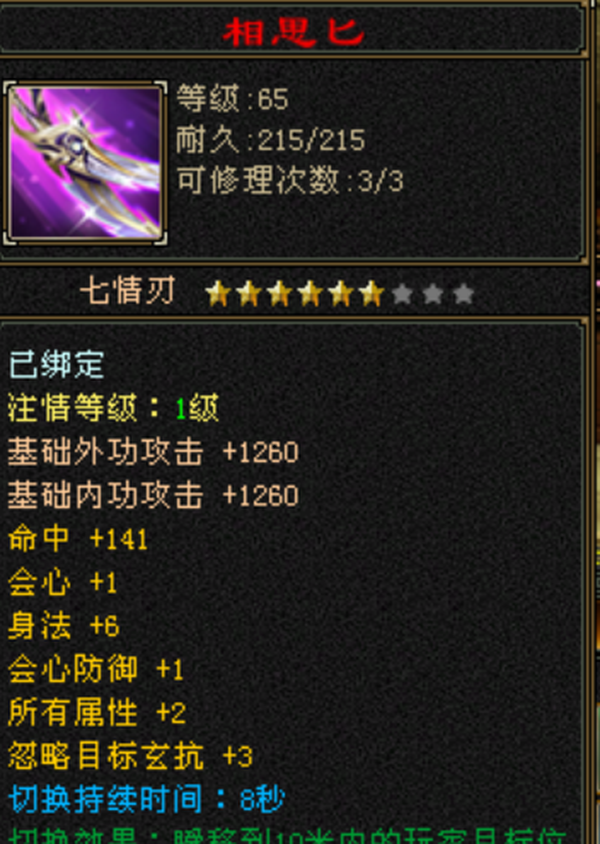Click the second gold star
Screen dimensions: 600x844
249,294
